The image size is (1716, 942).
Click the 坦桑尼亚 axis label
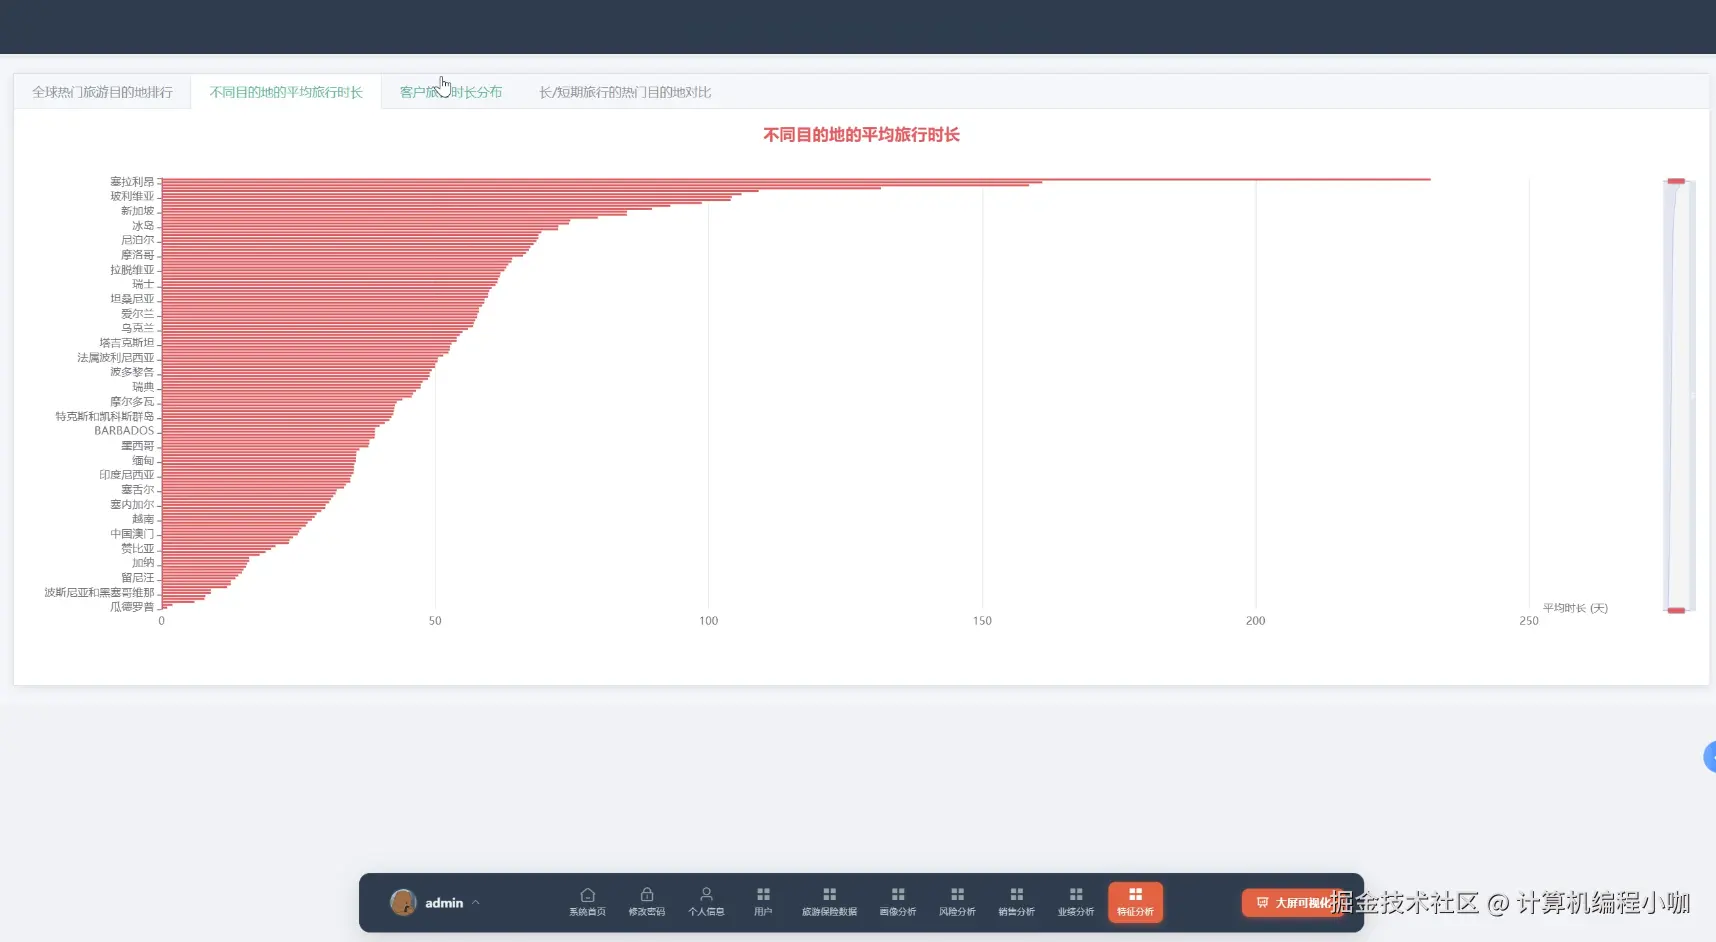pos(132,299)
